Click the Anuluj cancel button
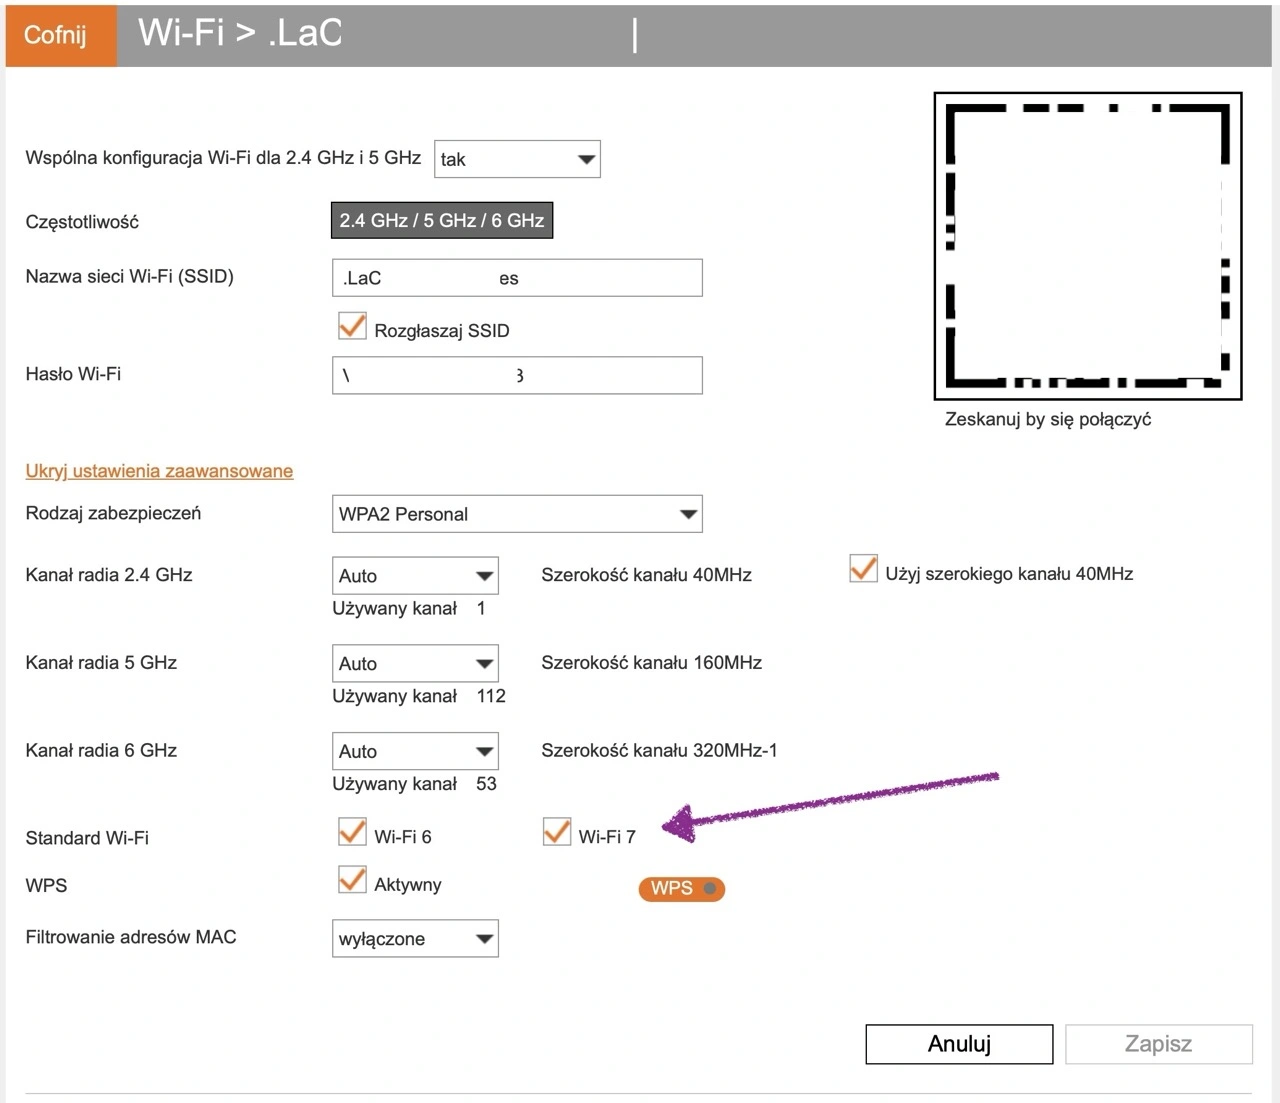Image resolution: width=1280 pixels, height=1103 pixels. [x=959, y=1044]
